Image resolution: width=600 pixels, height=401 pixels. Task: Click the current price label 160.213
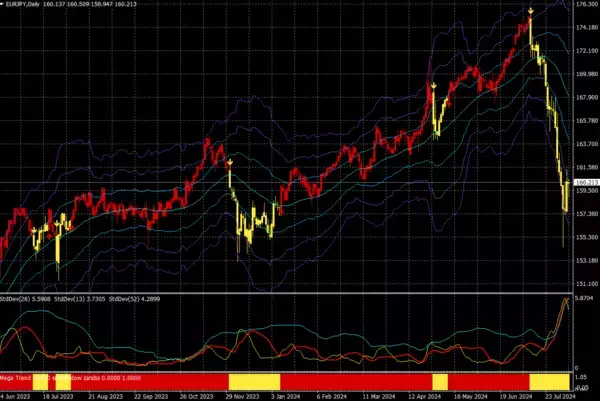585,182
